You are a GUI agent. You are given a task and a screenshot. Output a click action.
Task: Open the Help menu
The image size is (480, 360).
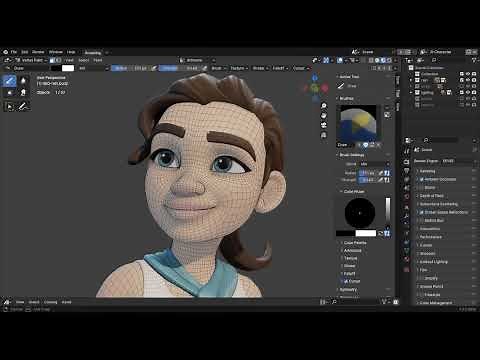71,52
